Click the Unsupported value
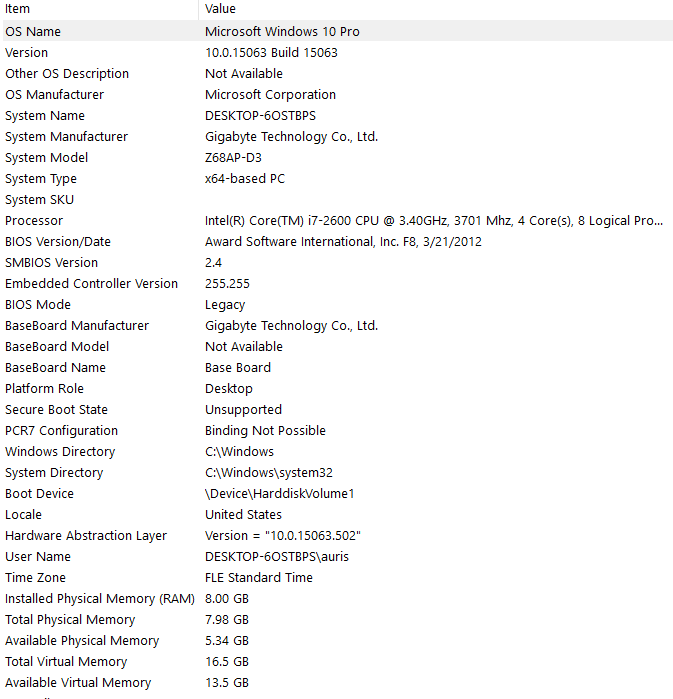Screen dimensions: 673x699 (243, 410)
